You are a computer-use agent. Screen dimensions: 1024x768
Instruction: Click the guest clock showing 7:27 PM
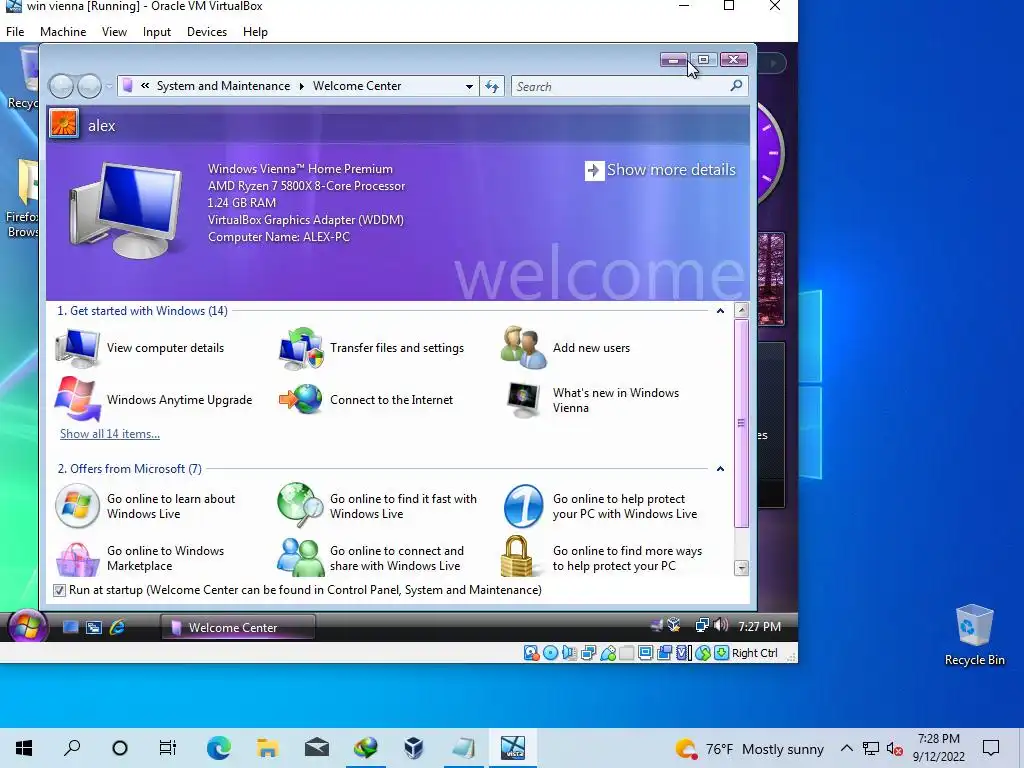point(760,626)
